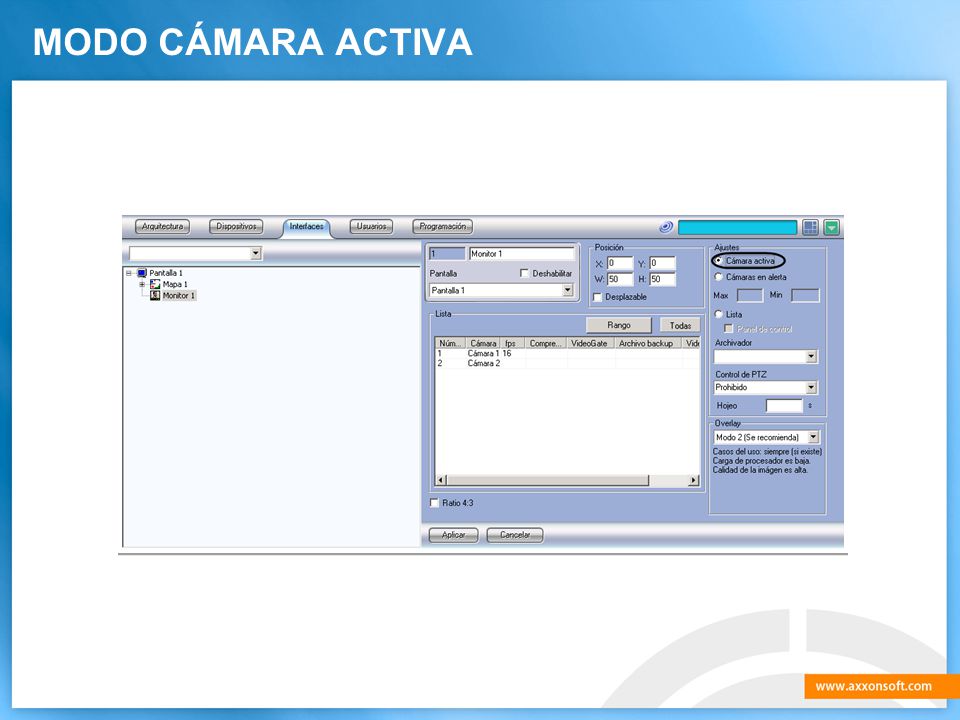Select the Cámara 2 row in list
Screen dimensions: 960x720
point(568,363)
